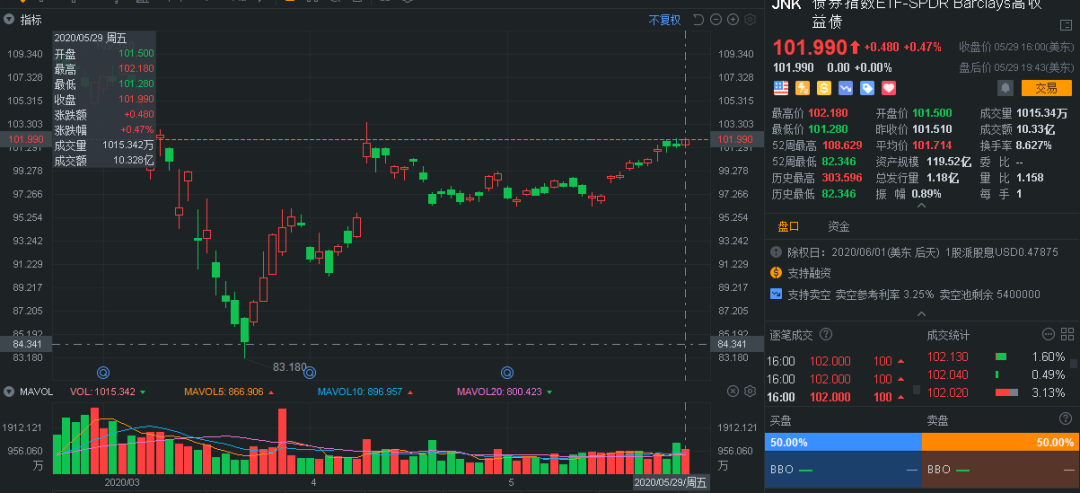Click the bolded last 16:00 trade row

tap(838, 397)
